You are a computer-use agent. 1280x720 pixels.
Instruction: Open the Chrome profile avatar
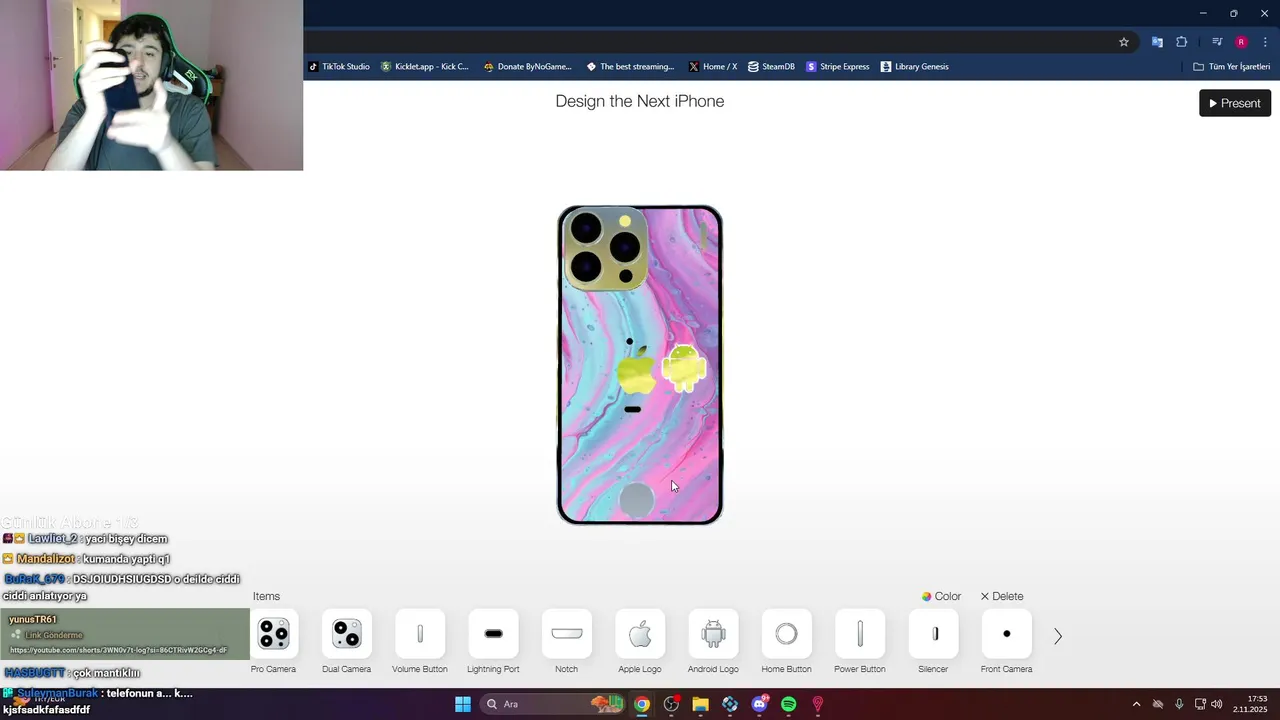coord(1241,42)
